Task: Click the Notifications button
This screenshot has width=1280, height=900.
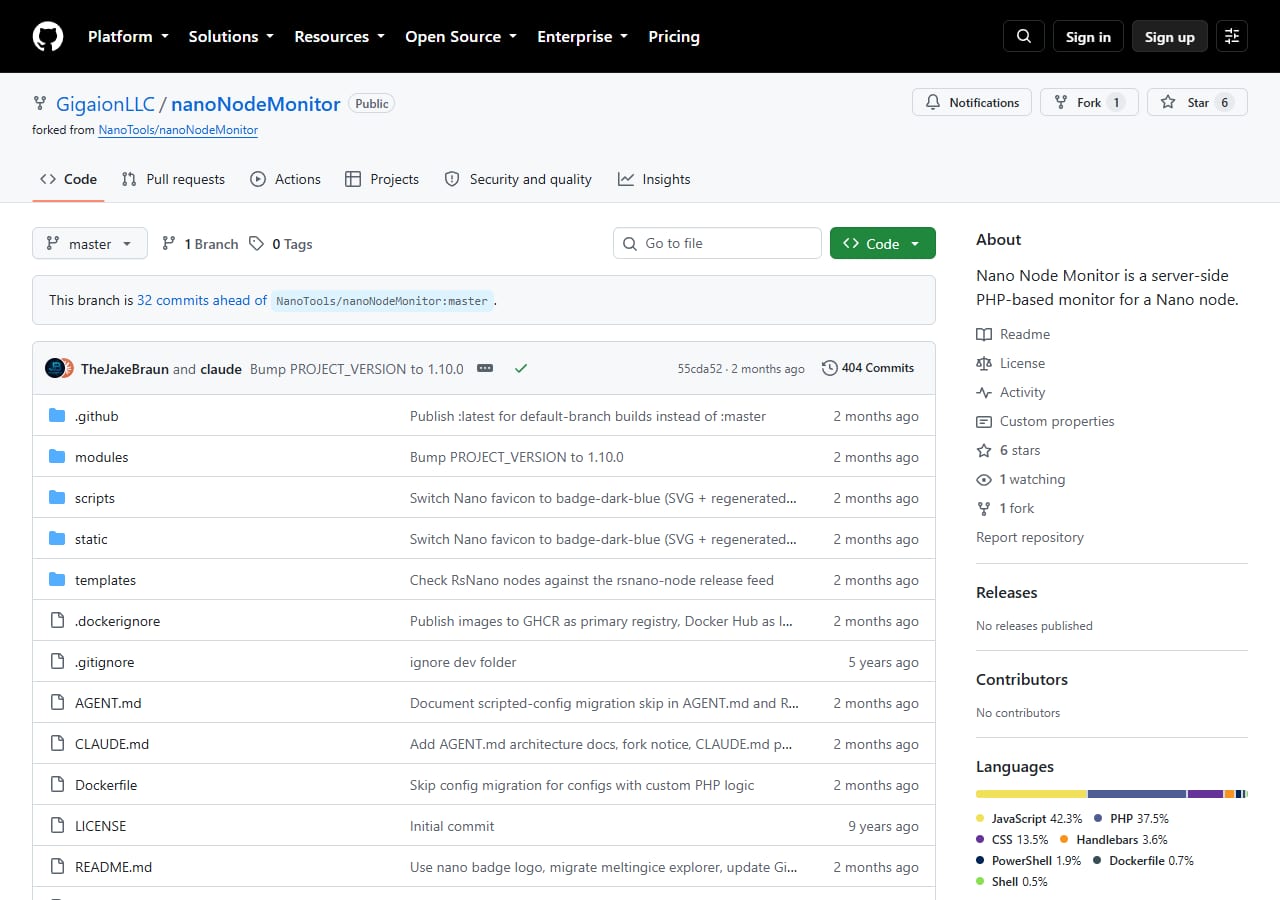Action: [x=972, y=102]
